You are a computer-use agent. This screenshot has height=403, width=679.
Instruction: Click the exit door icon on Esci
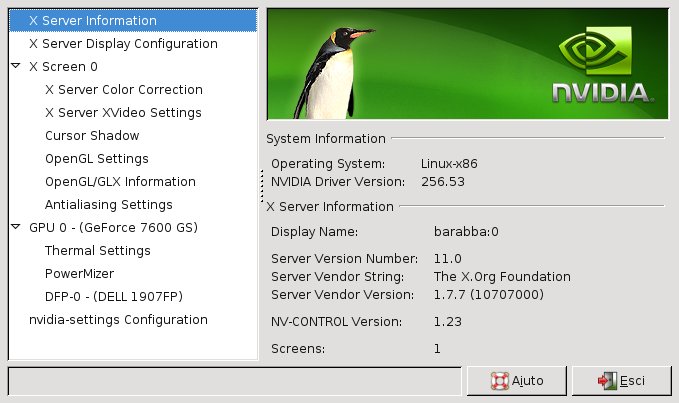607,381
